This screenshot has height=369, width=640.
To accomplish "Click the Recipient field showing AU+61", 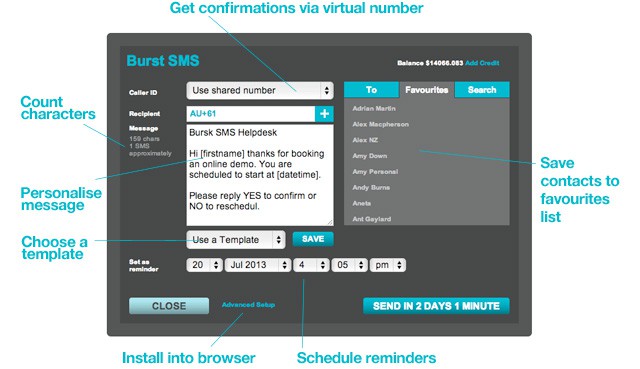I will [251, 114].
